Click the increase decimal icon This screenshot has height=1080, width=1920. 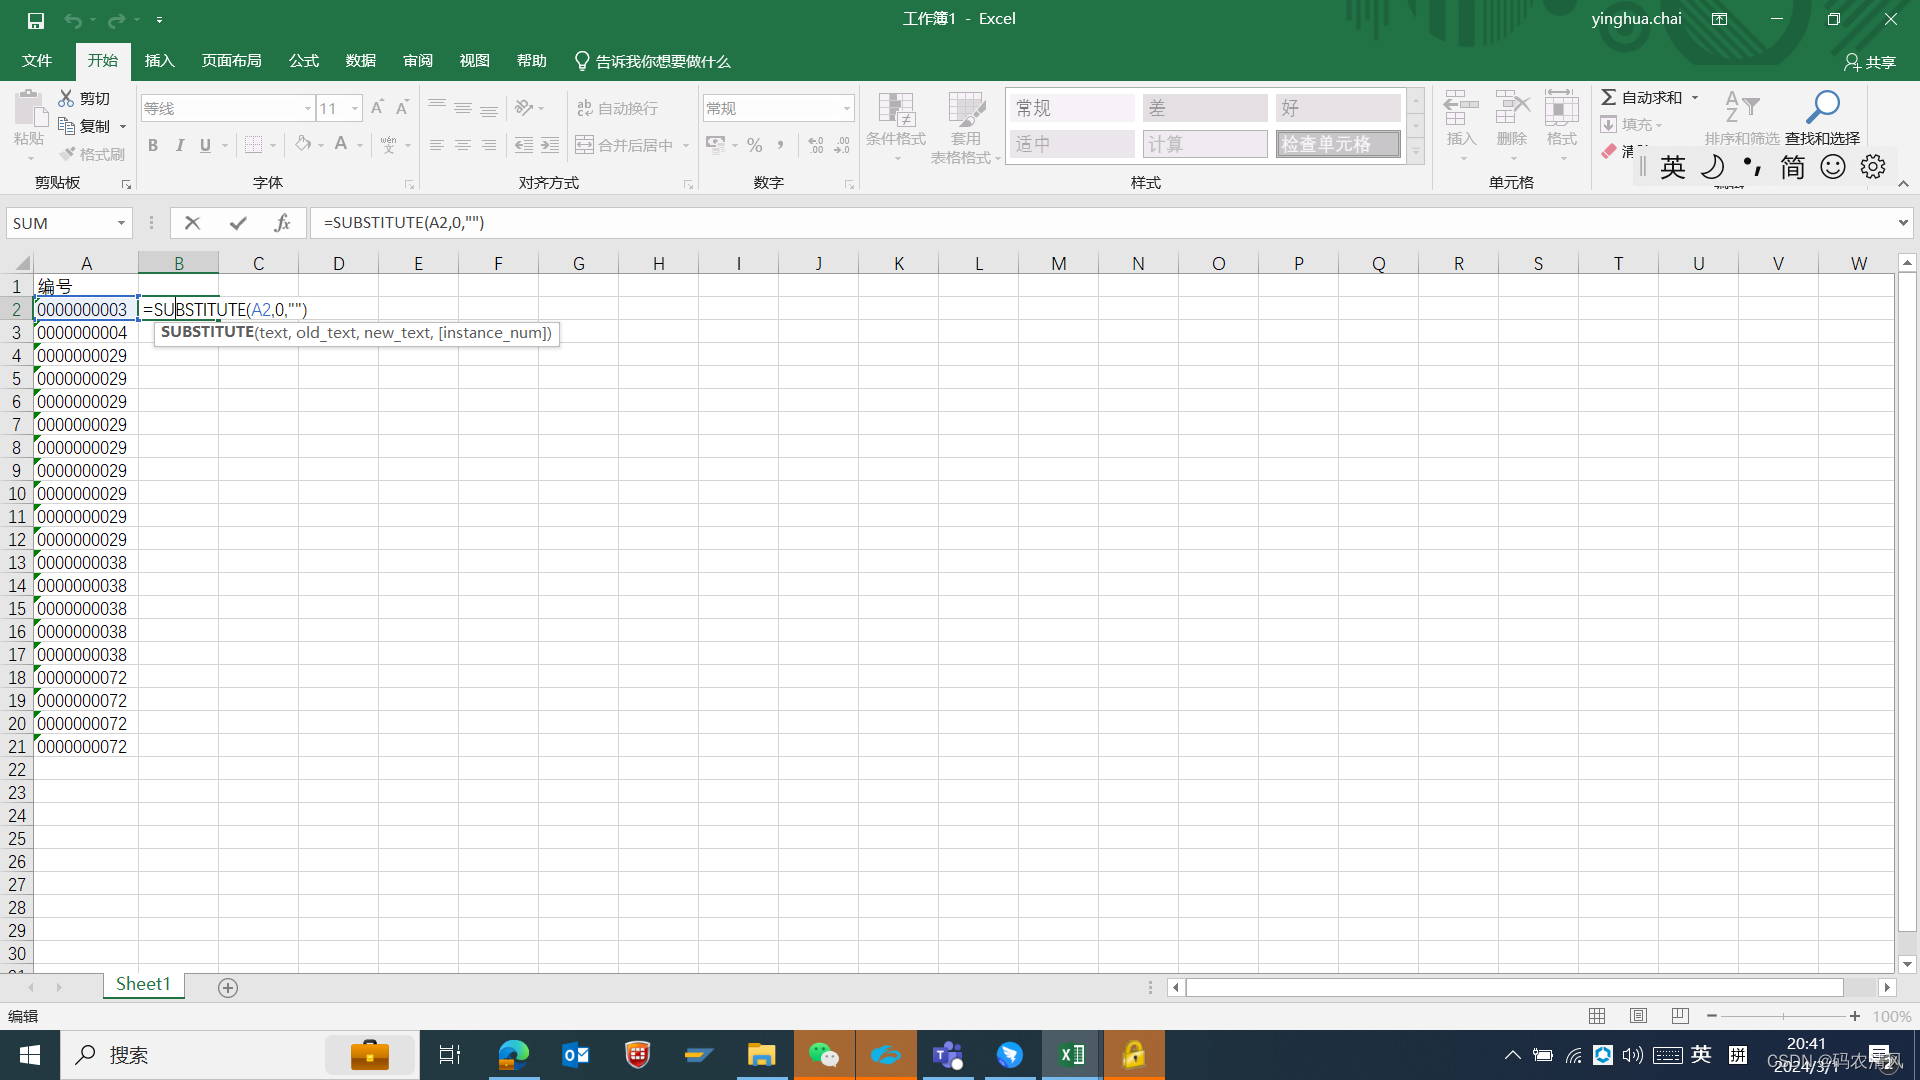pyautogui.click(x=817, y=146)
